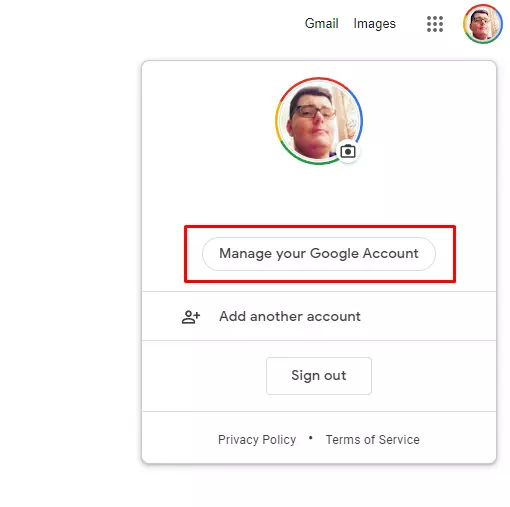Open Google Account management settings
Image resolution: width=510 pixels, height=507 pixels.
319,254
